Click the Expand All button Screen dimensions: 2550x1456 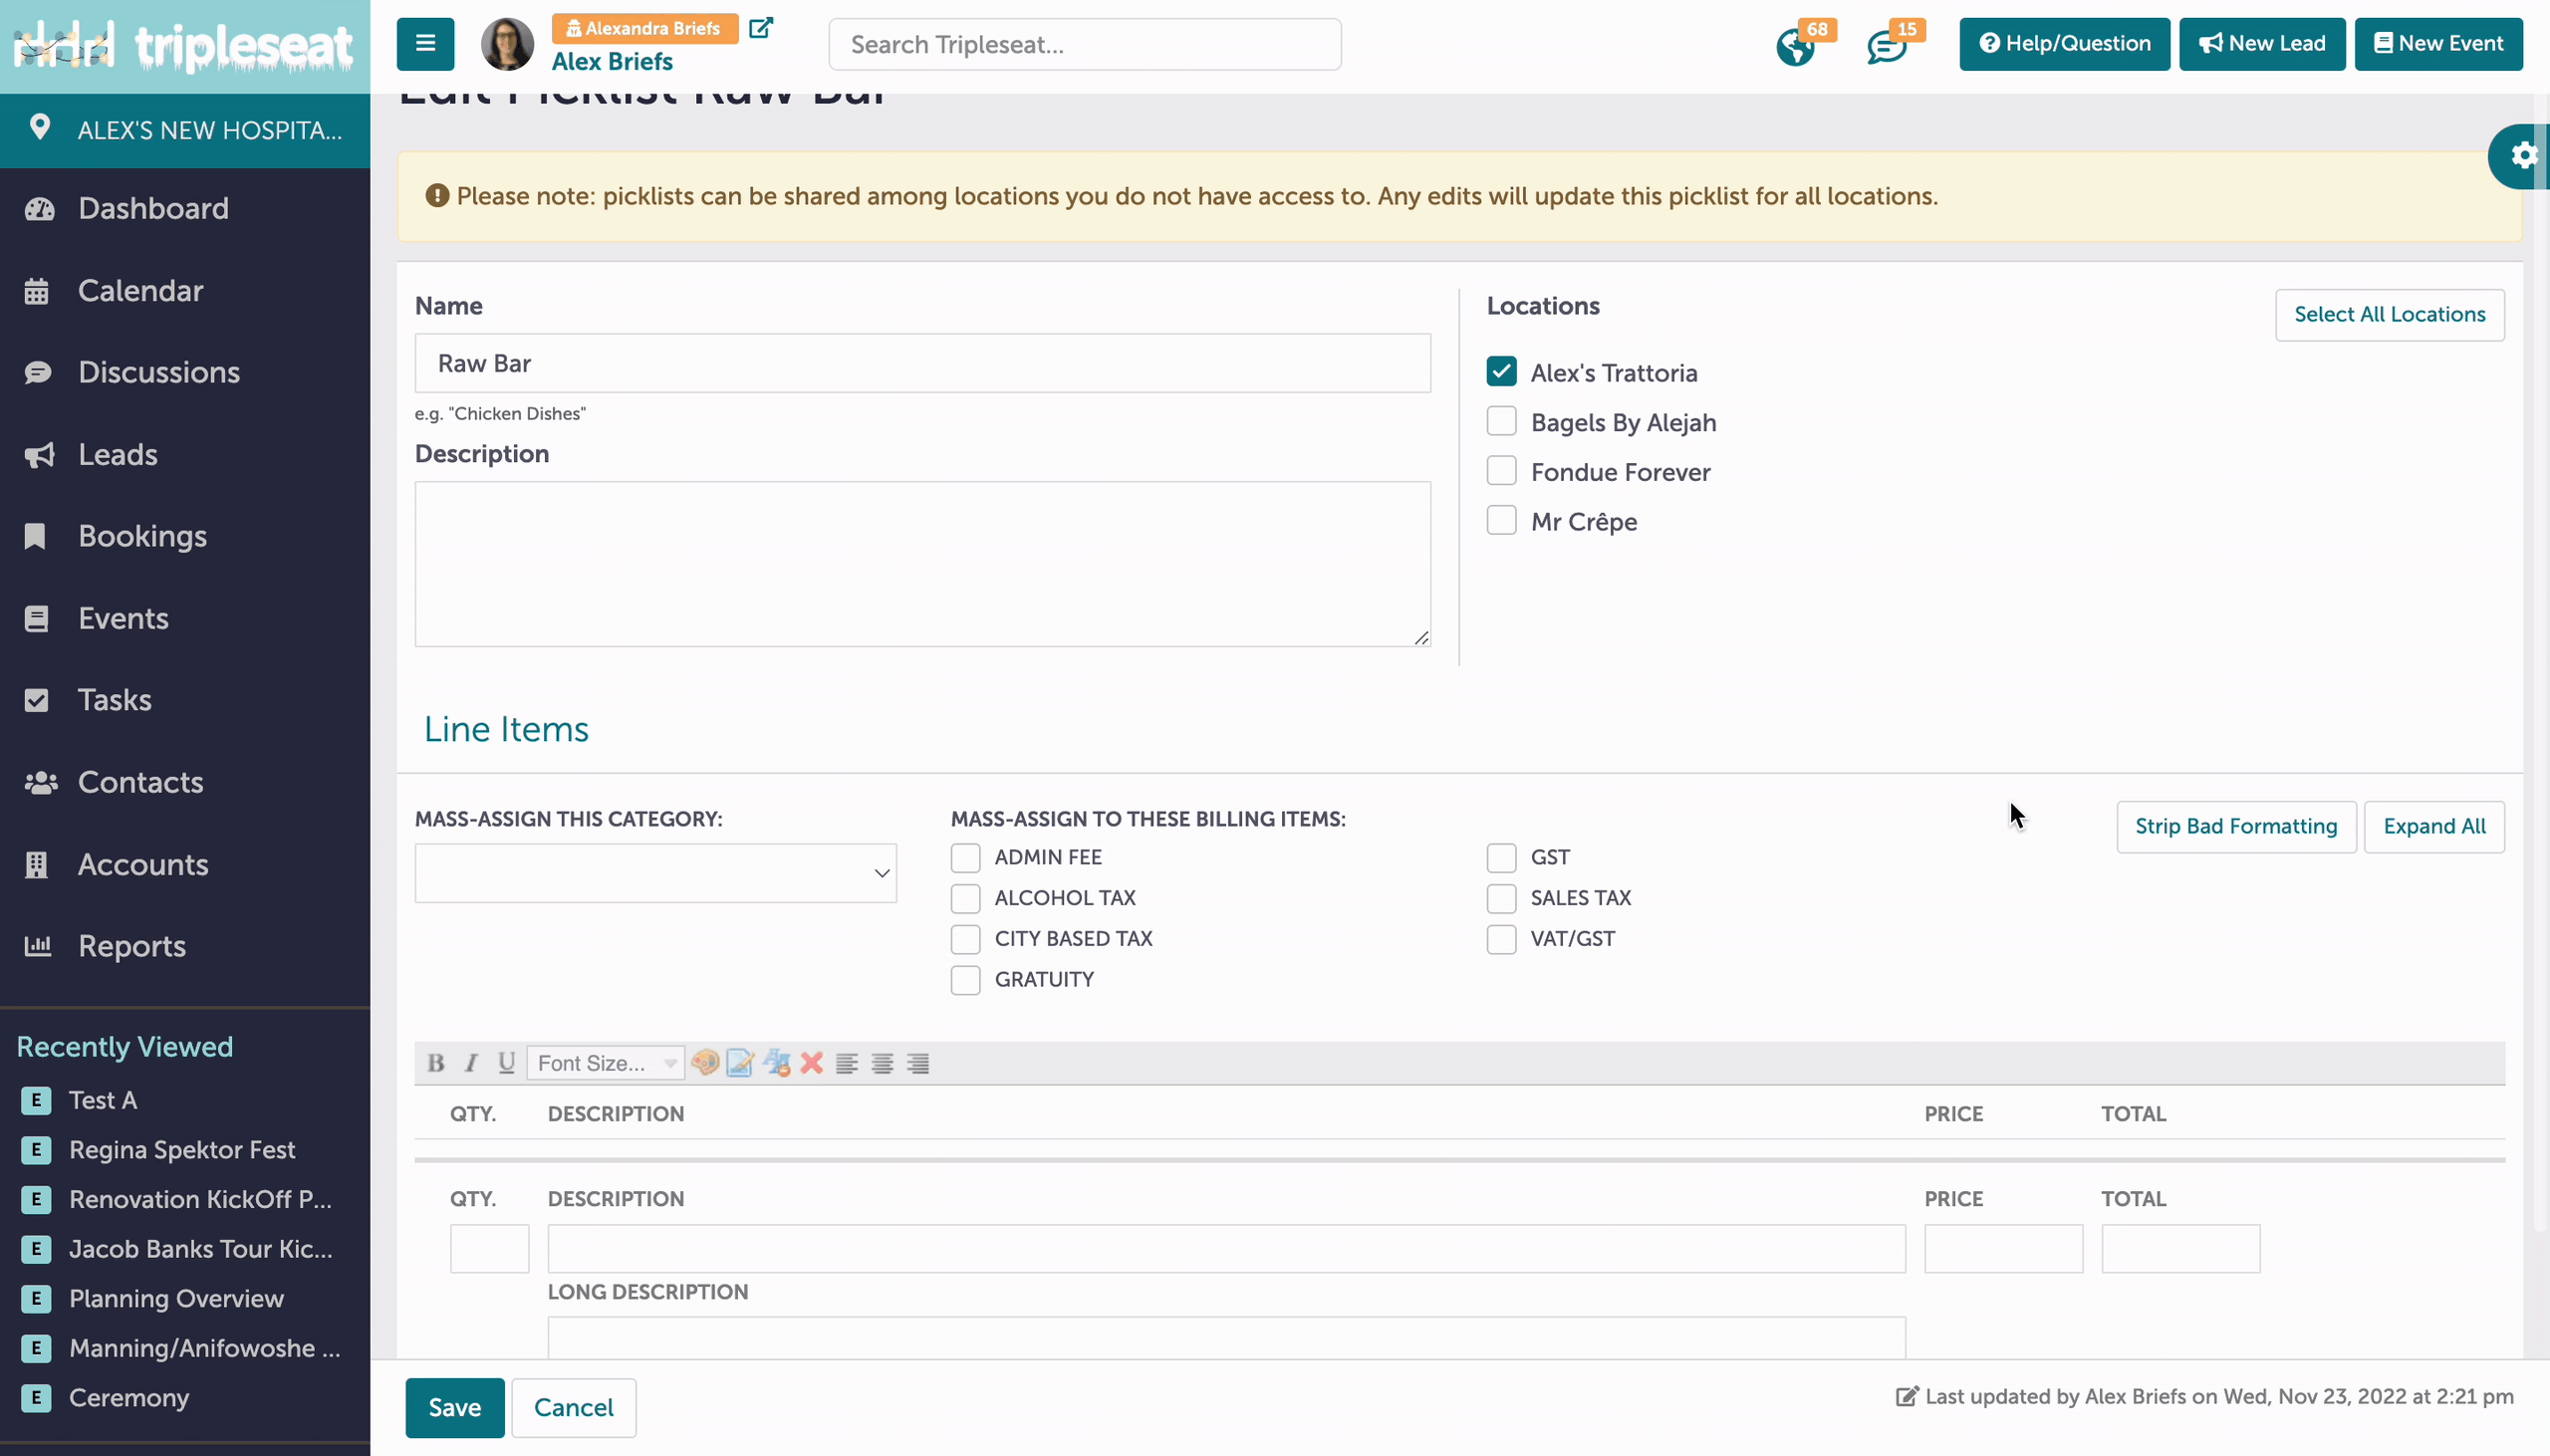tap(2434, 827)
